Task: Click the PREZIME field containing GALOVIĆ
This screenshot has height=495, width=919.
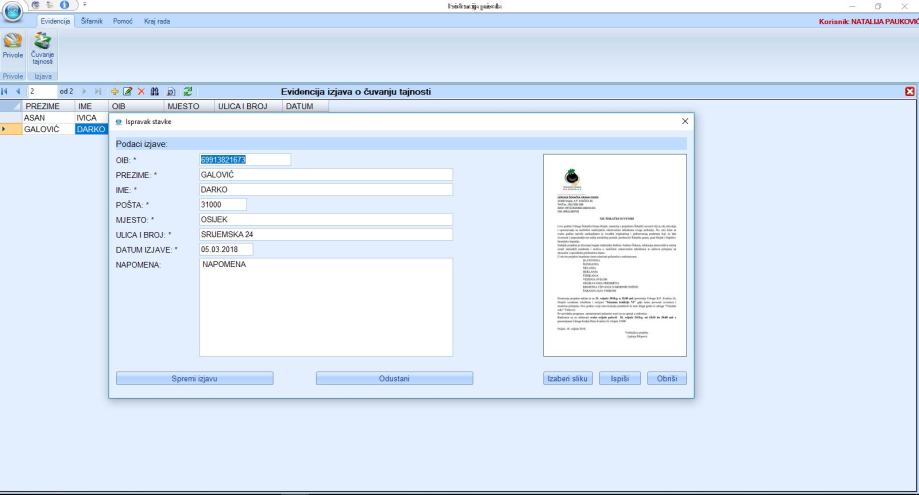Action: coord(326,175)
